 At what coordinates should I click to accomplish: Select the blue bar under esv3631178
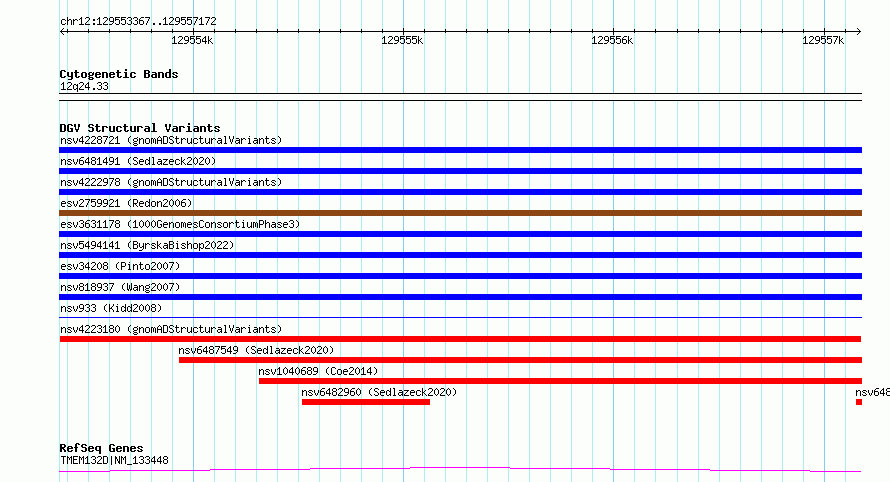[460, 234]
